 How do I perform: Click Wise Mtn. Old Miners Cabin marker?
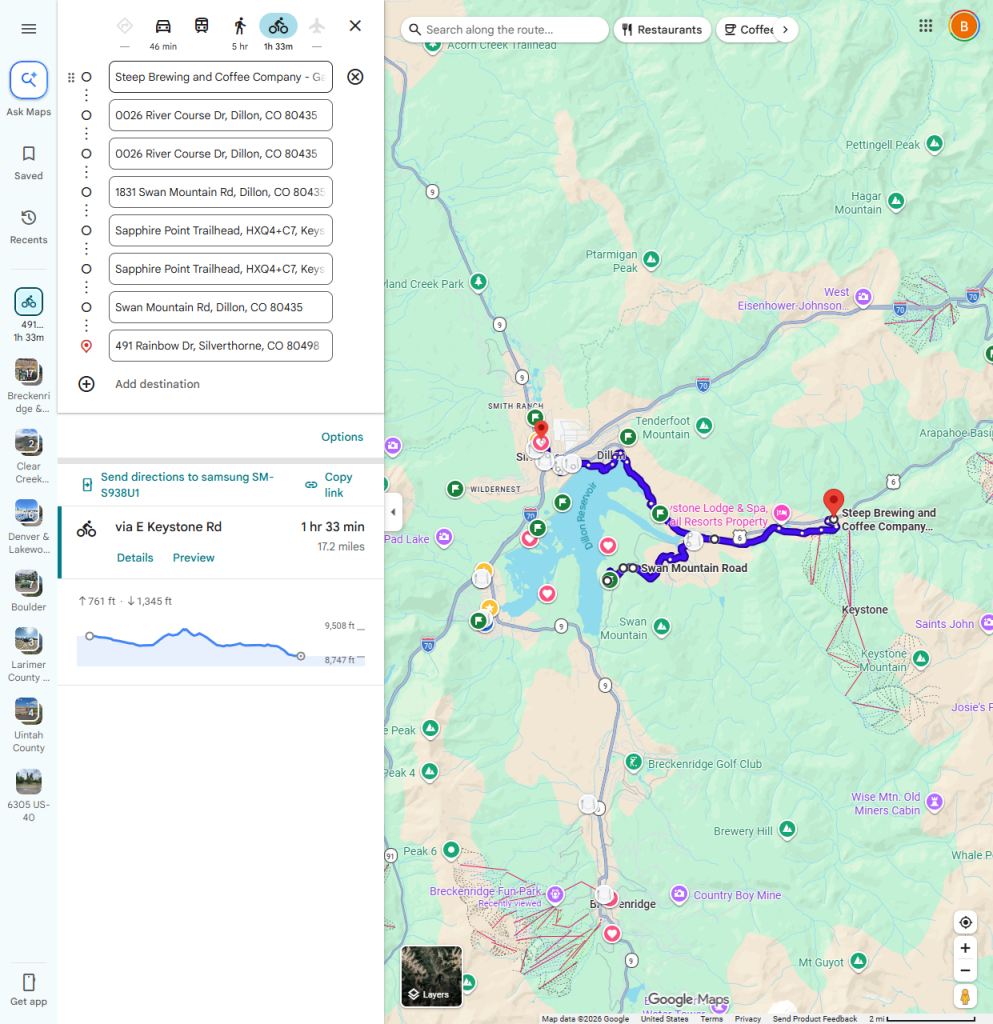(935, 801)
